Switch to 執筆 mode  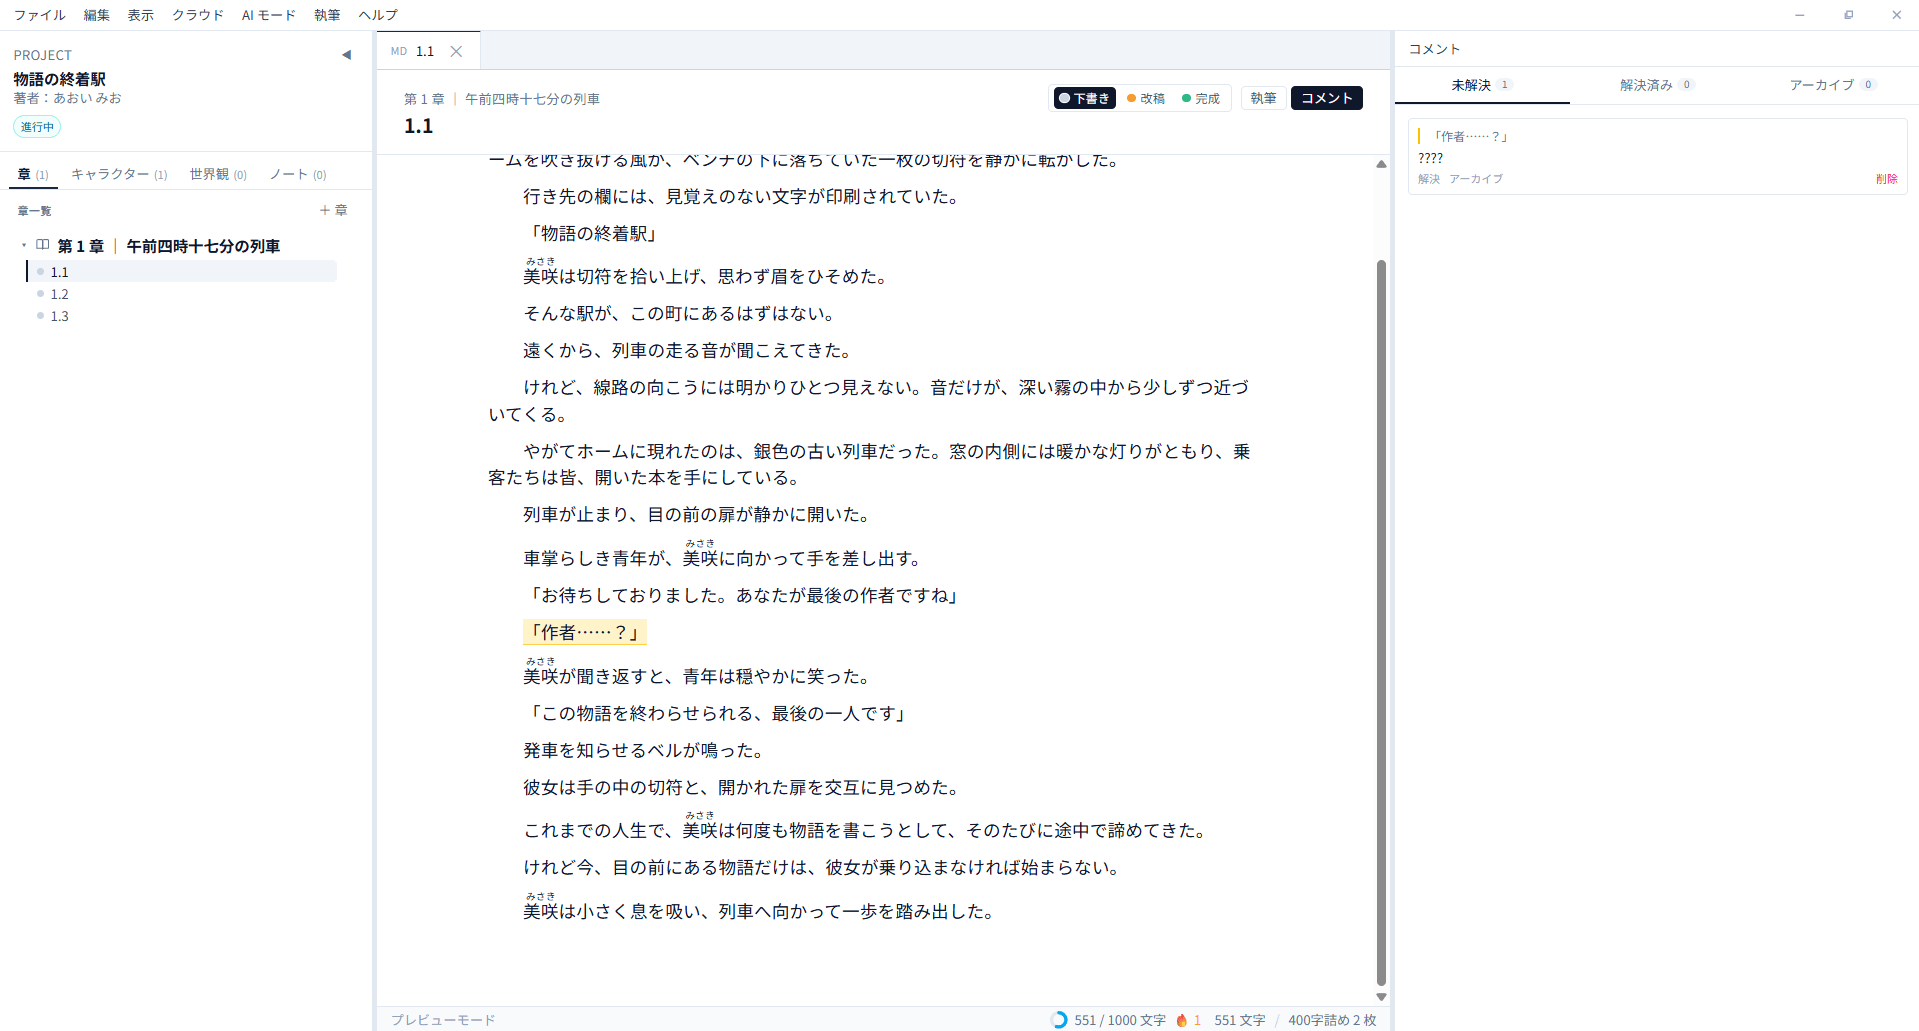(1263, 98)
